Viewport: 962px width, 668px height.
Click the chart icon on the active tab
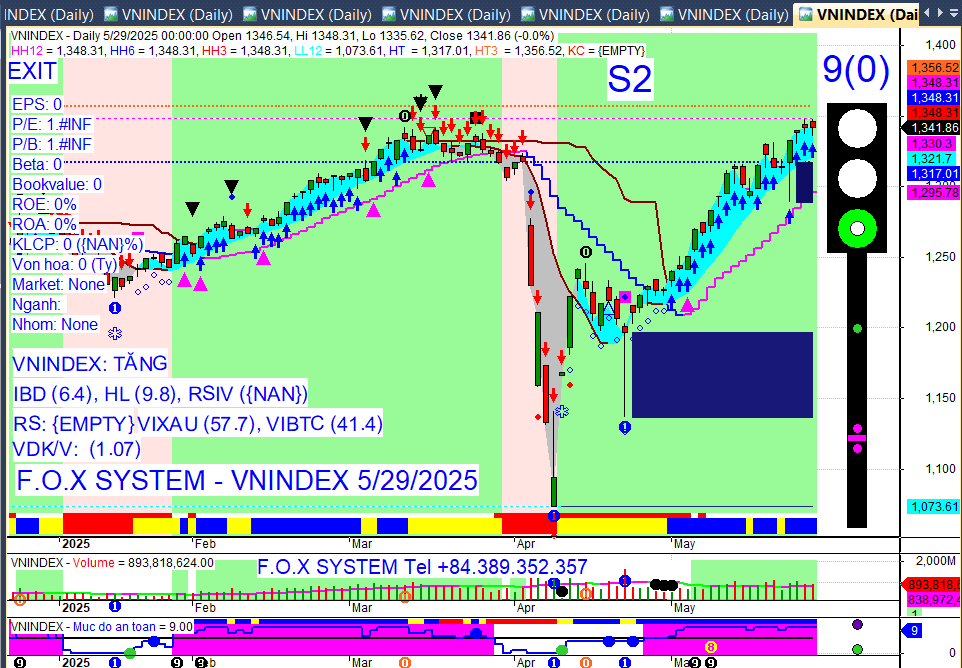click(x=806, y=13)
